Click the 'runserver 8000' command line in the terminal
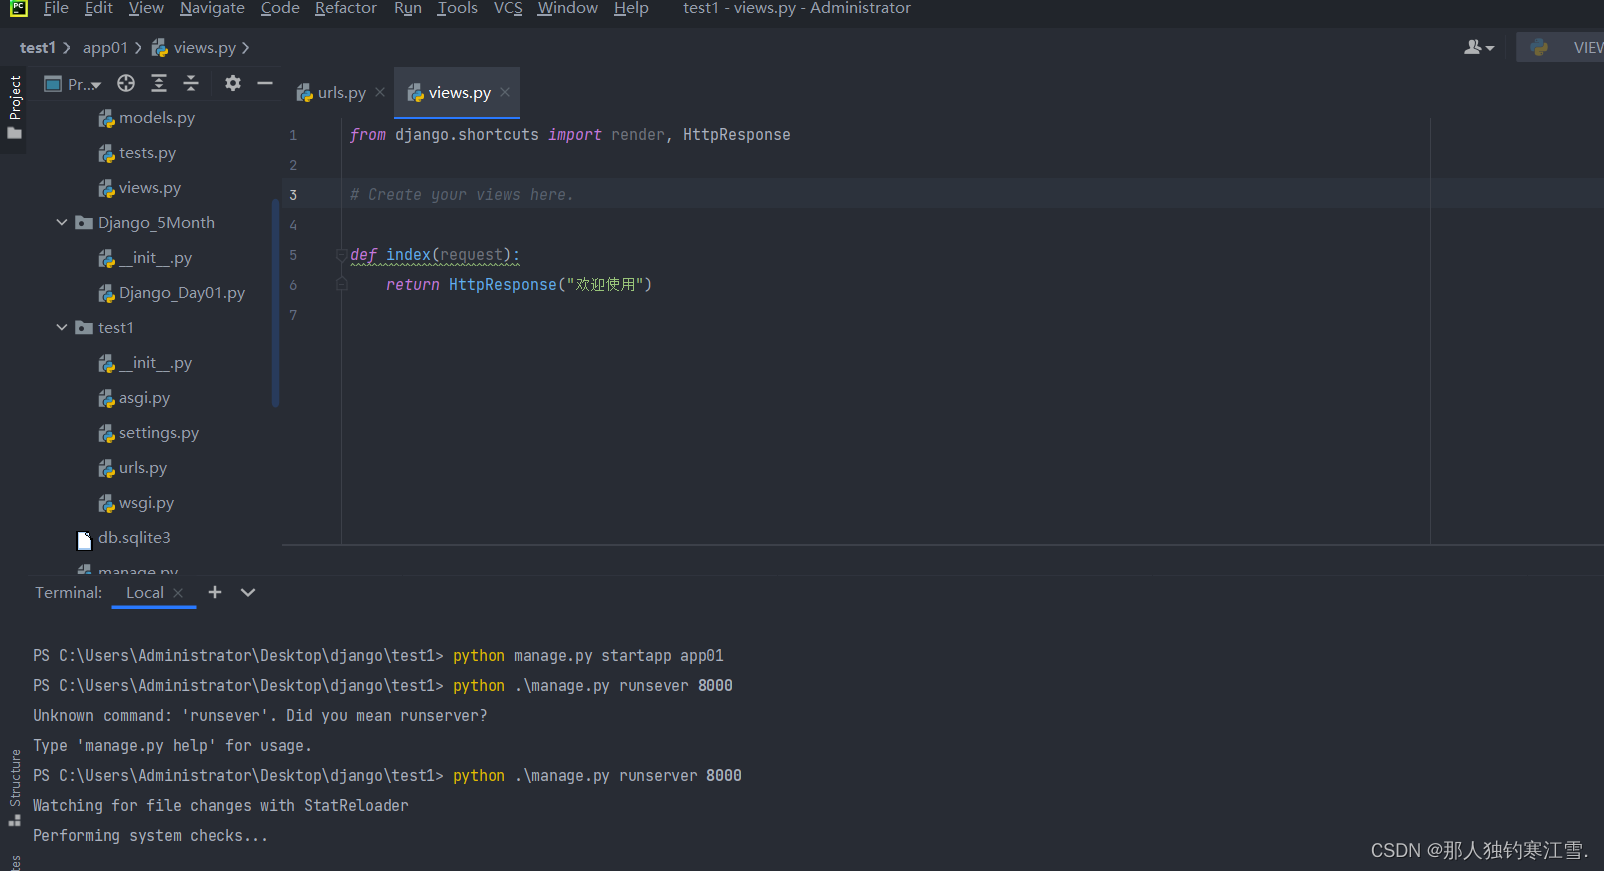Viewport: 1604px width, 871px height. pos(387,776)
